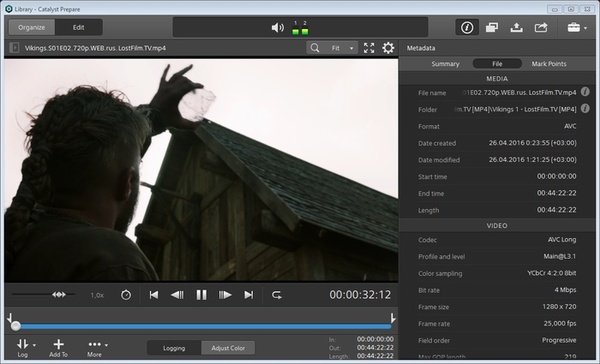Click the Field order value Progressive
Screen dimensions: 600x364
559,340
